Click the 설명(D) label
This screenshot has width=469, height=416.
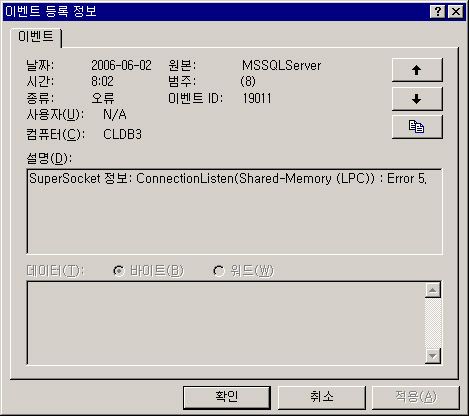pos(49,158)
